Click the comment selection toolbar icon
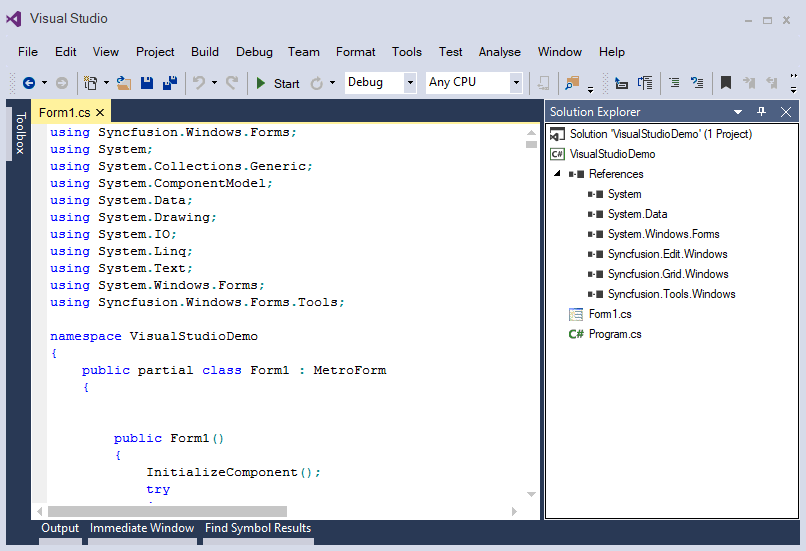Viewport: 806px width, 551px height. pos(697,83)
